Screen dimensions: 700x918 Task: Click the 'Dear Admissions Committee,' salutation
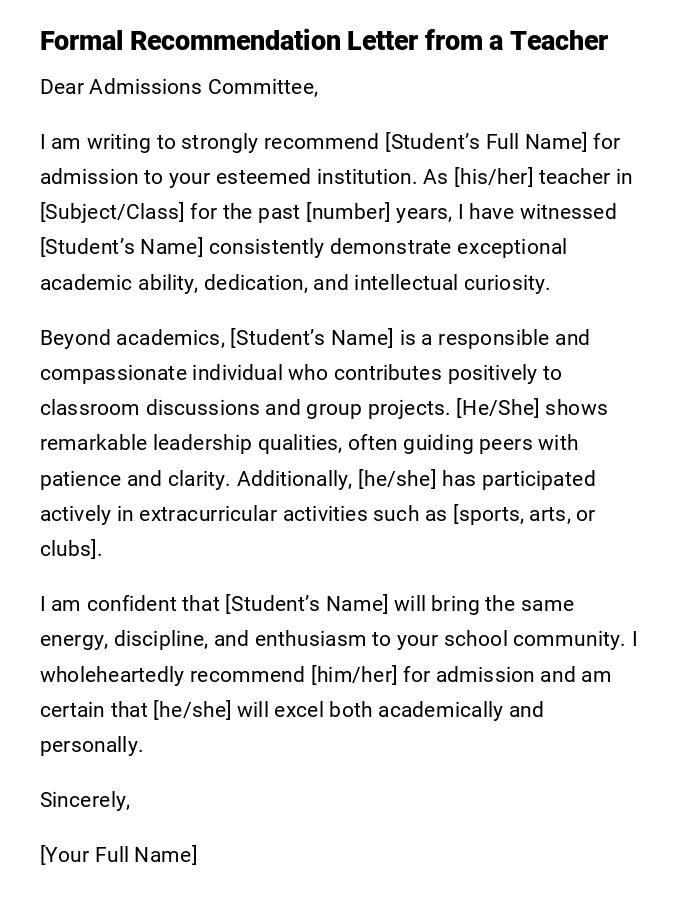click(x=179, y=87)
